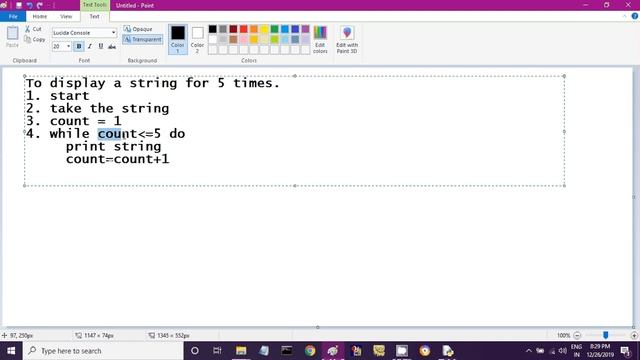The width and height of the screenshot is (640, 360).
Task: Pick the lime green swatch in the second row
Action: pyautogui.click(x=275, y=40)
